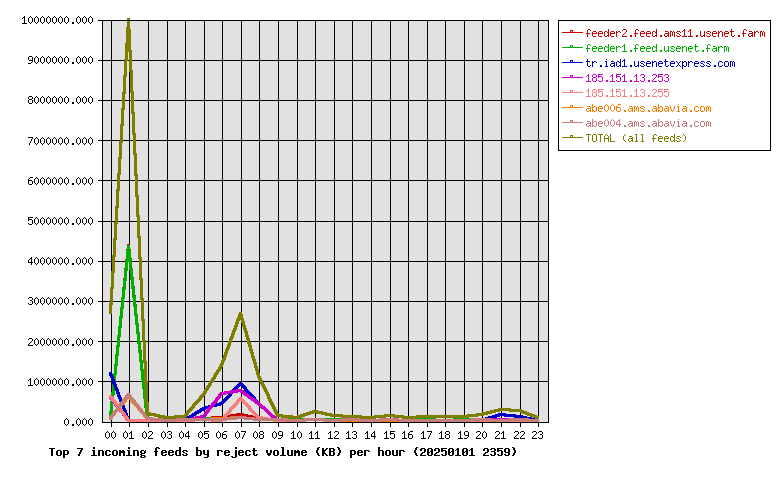
Task: Click the olive marker for TOTAL
Action: [572, 137]
